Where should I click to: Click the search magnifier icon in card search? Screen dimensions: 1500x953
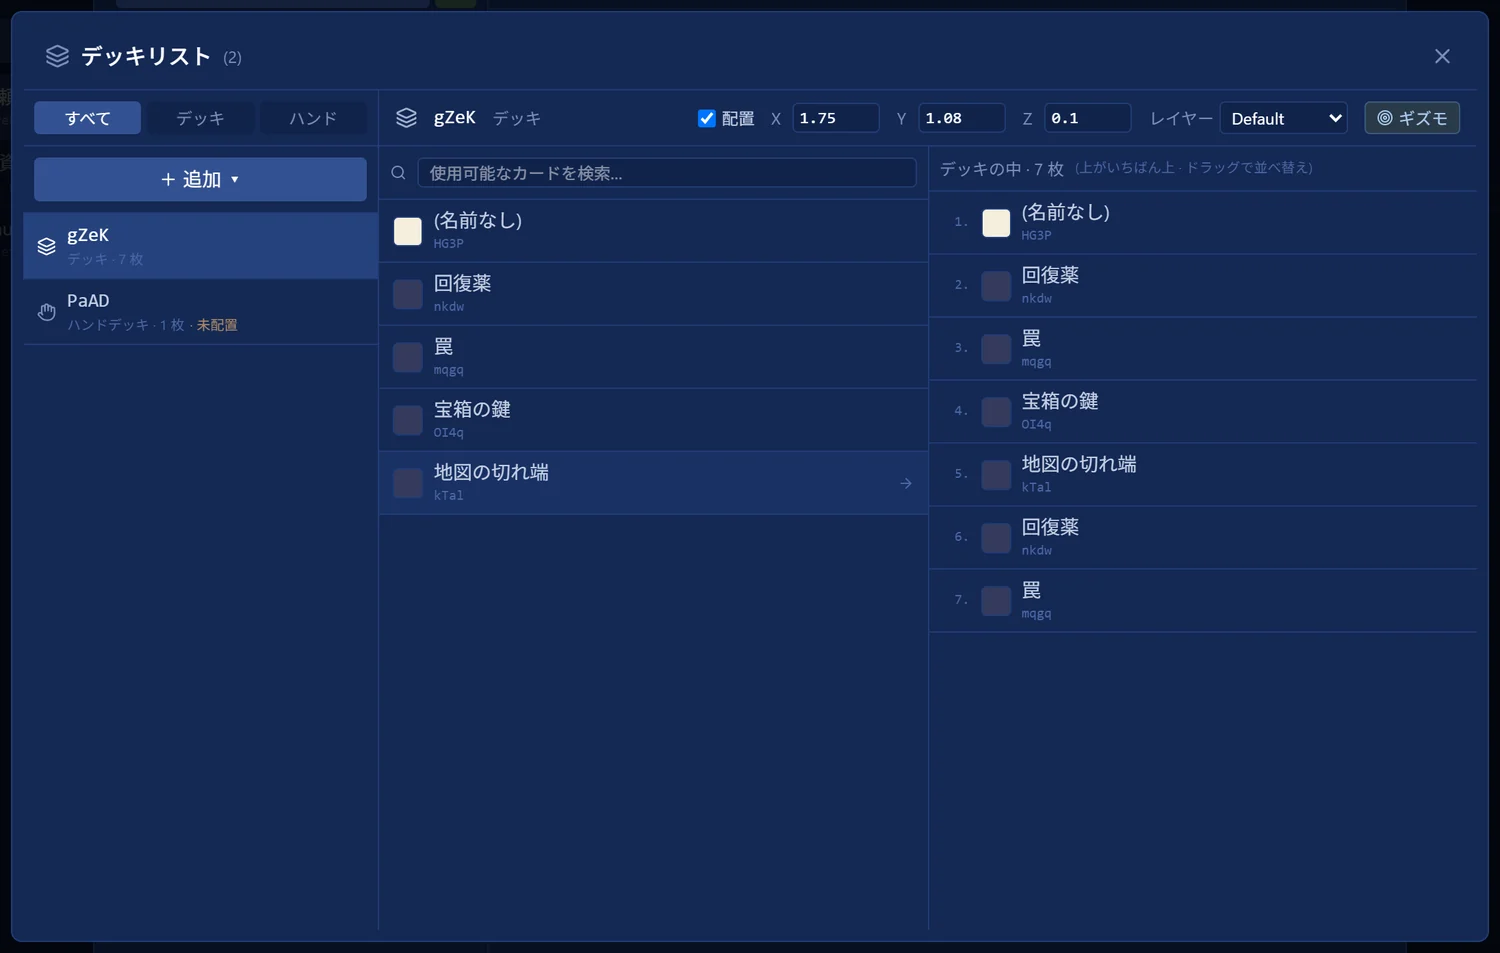tap(398, 173)
